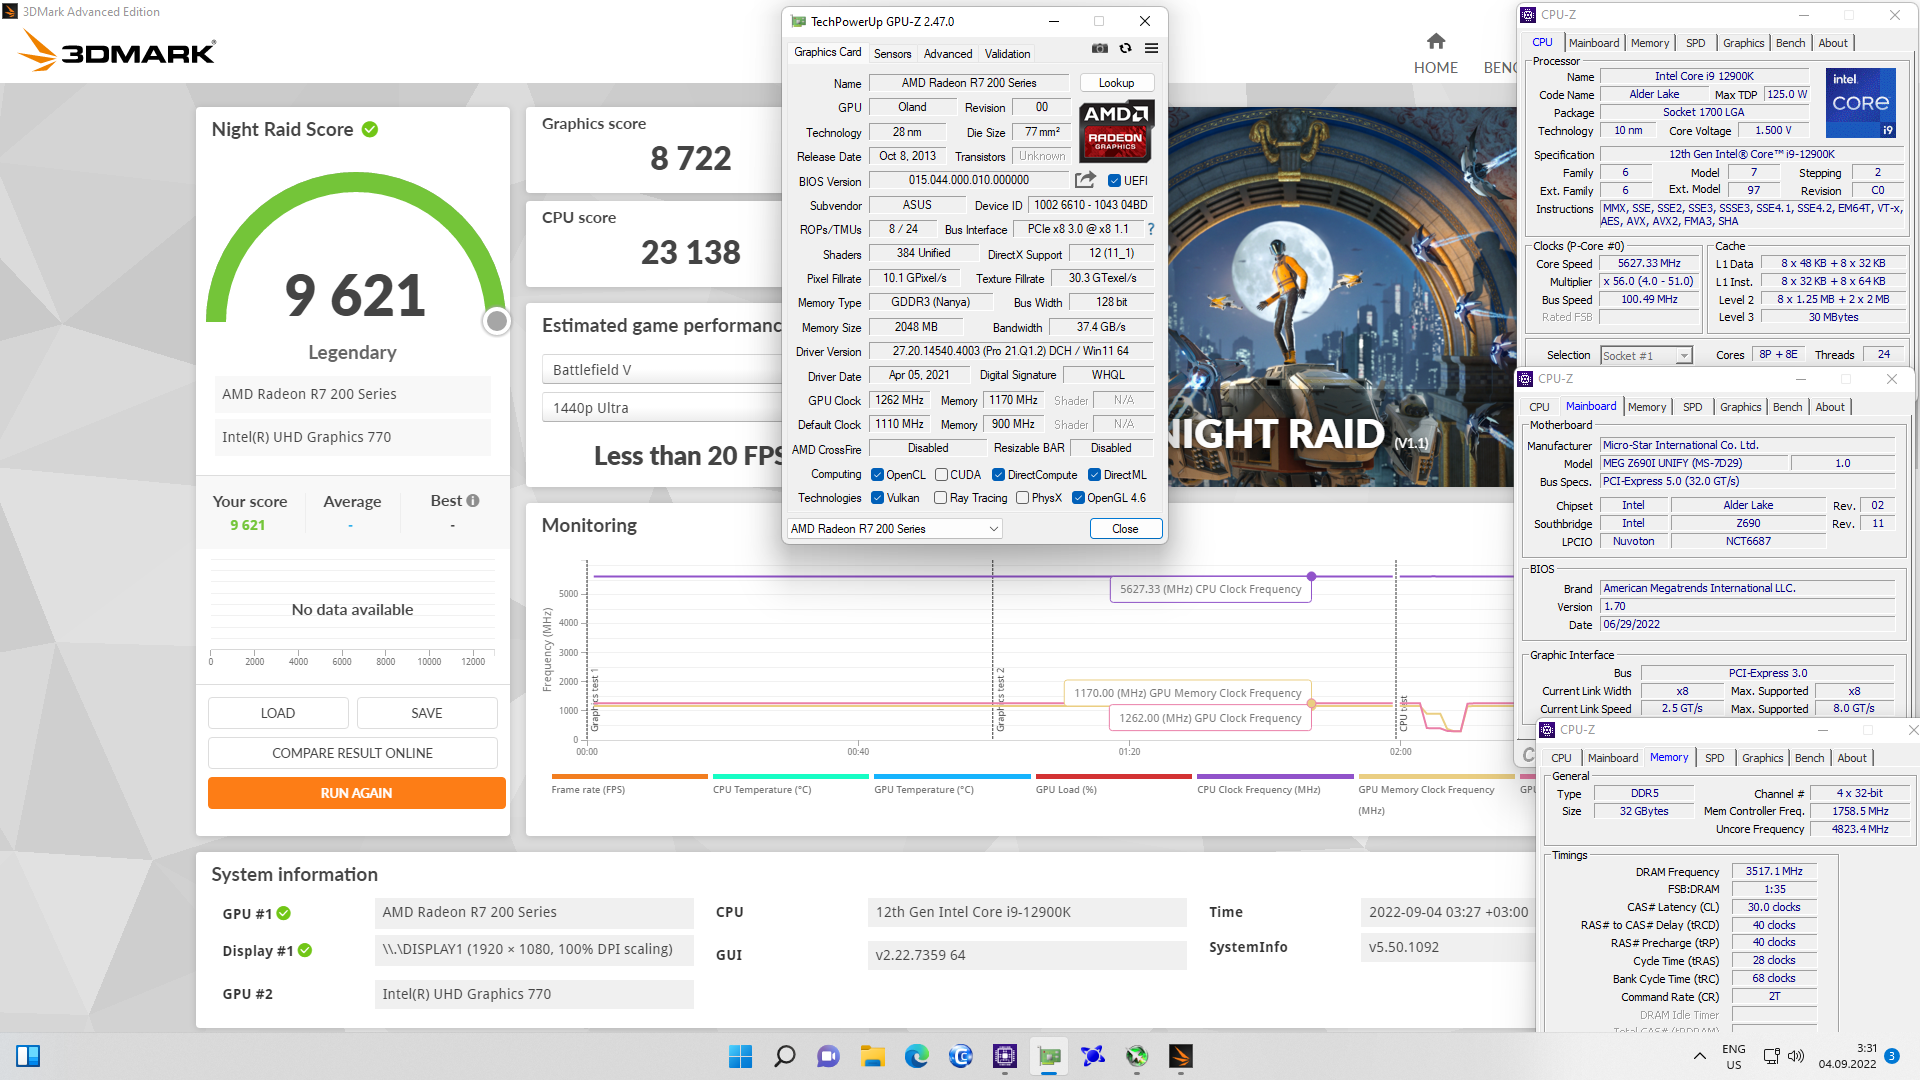The width and height of the screenshot is (1920, 1080).
Task: Open taskbar Search
Action: (785, 1056)
